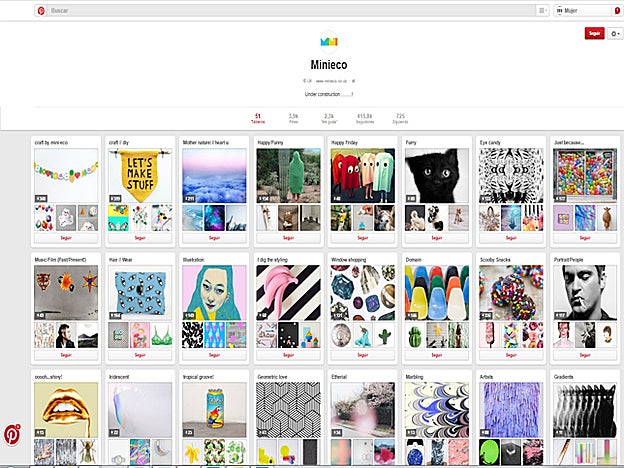Follow Minieco with the red Seguir button
This screenshot has width=624, height=468.
click(594, 33)
